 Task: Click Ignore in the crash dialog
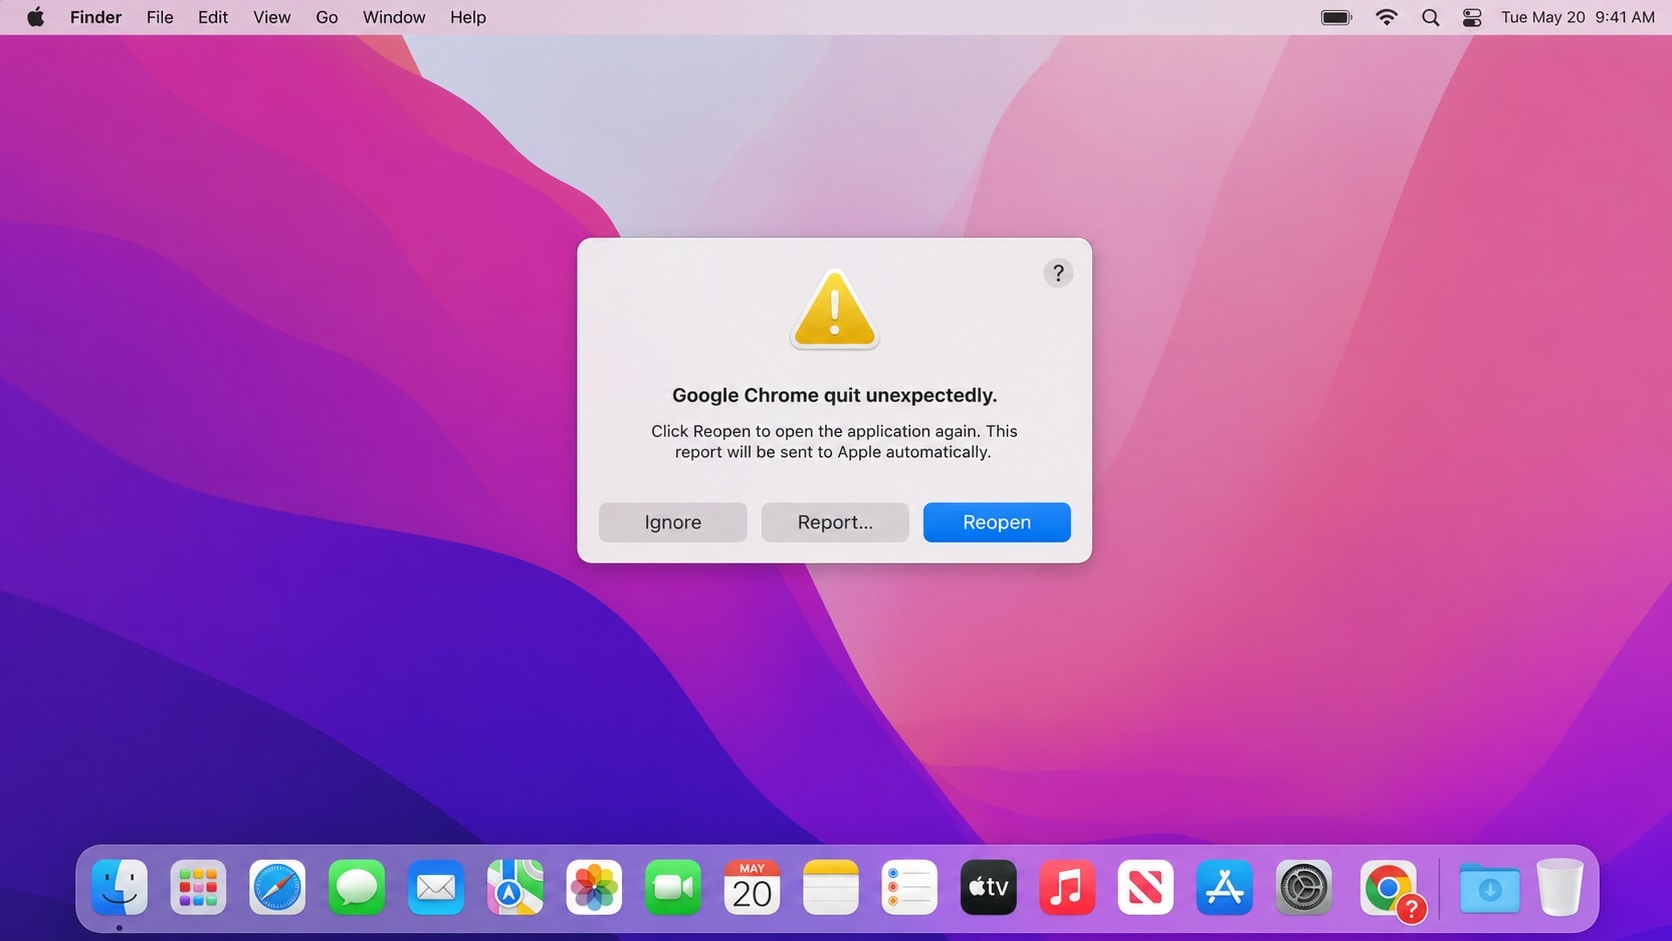click(x=673, y=522)
